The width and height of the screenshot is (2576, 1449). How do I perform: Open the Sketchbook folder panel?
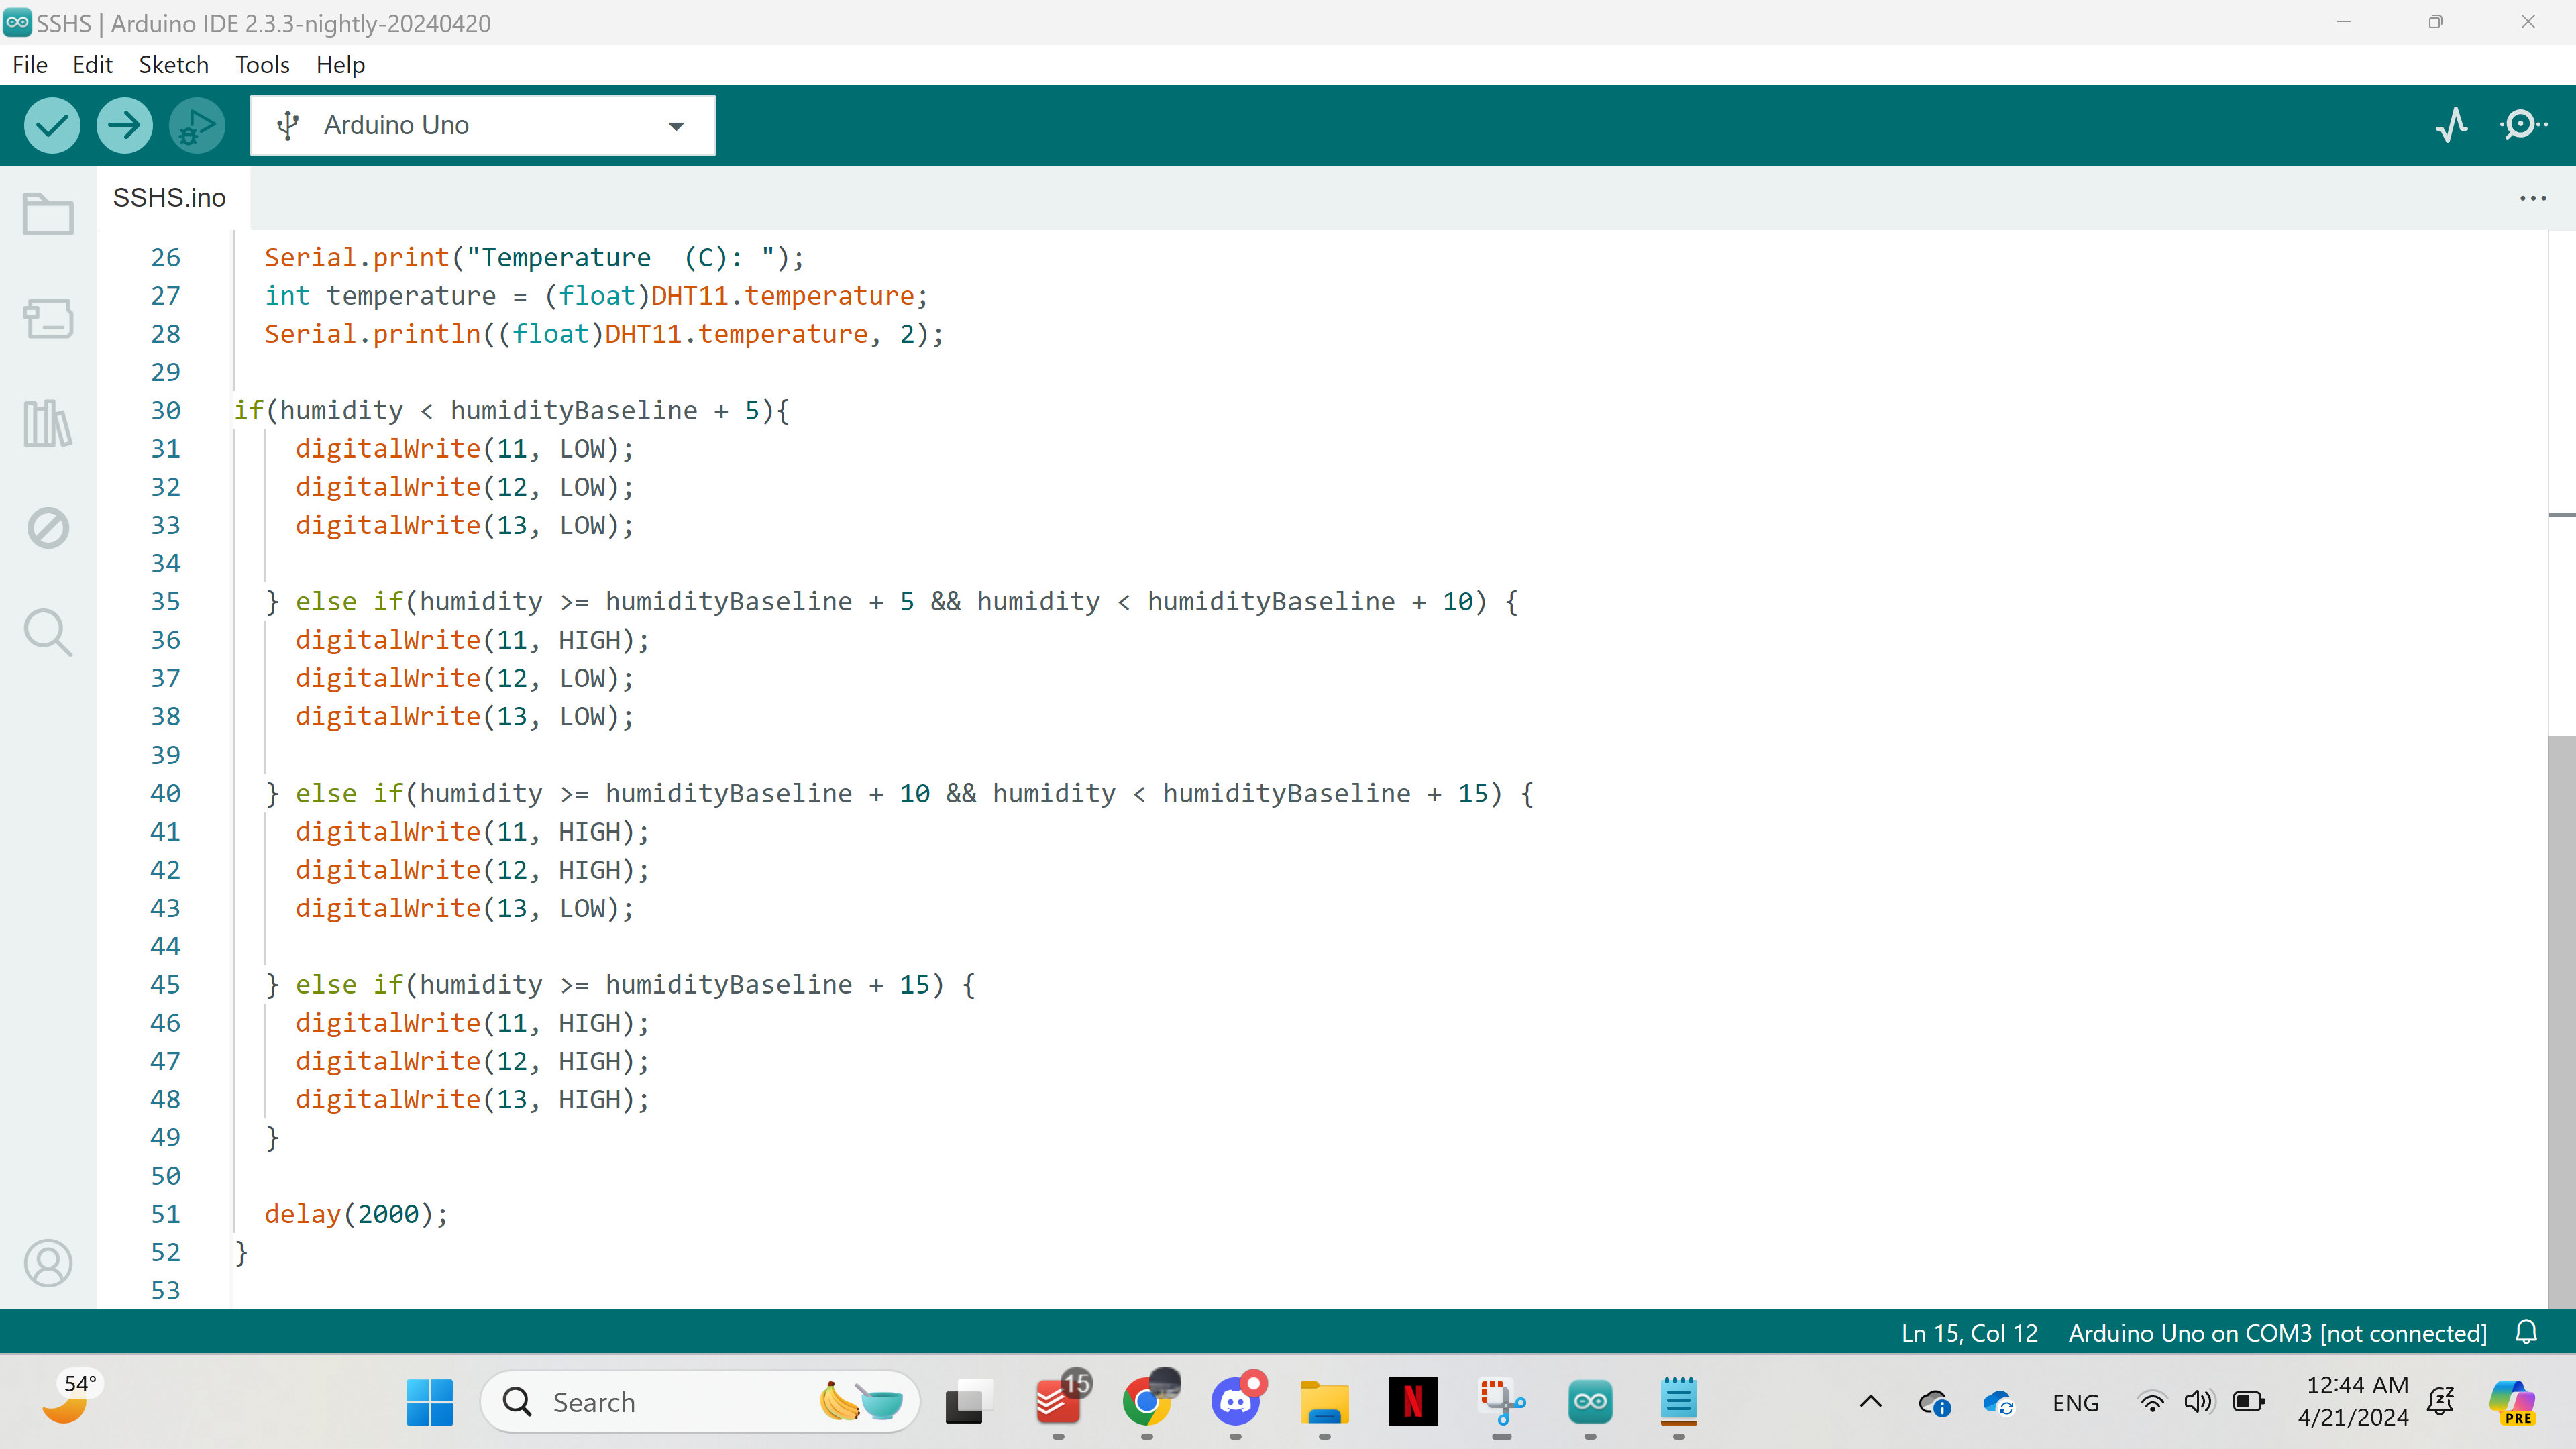48,213
